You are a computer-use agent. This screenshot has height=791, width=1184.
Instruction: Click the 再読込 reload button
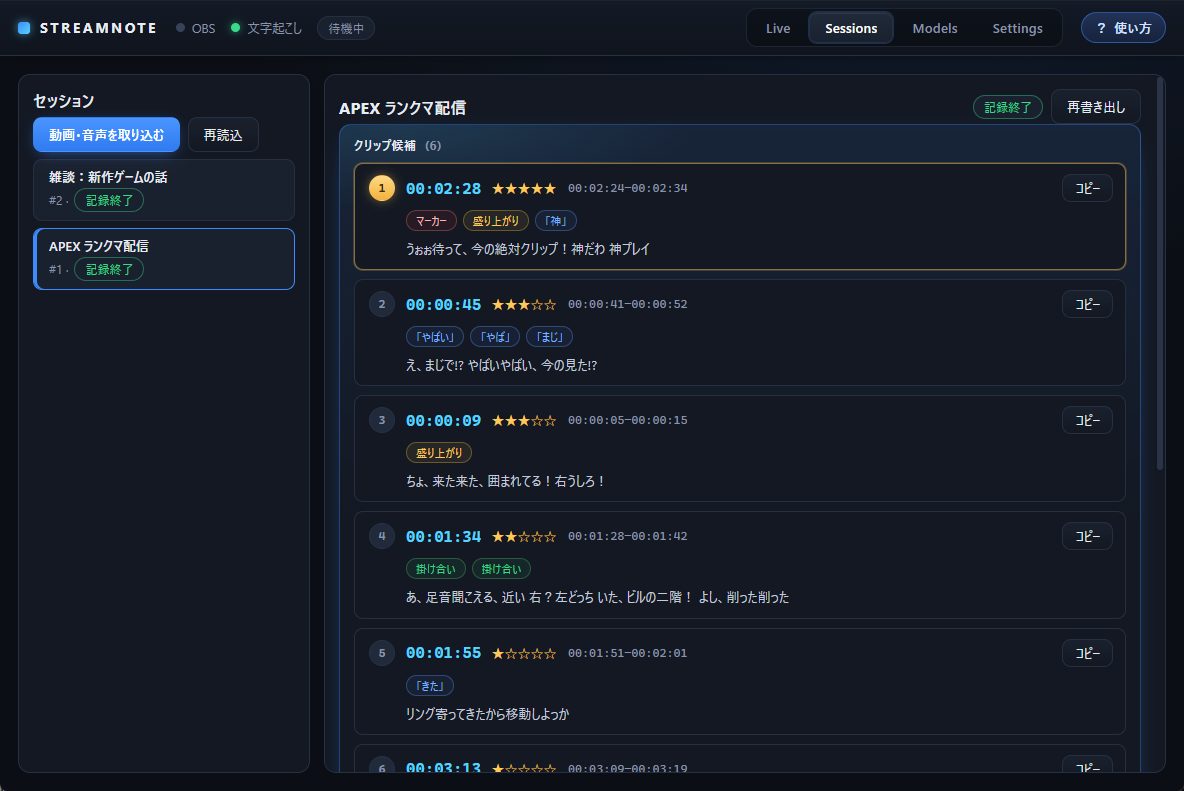223,134
